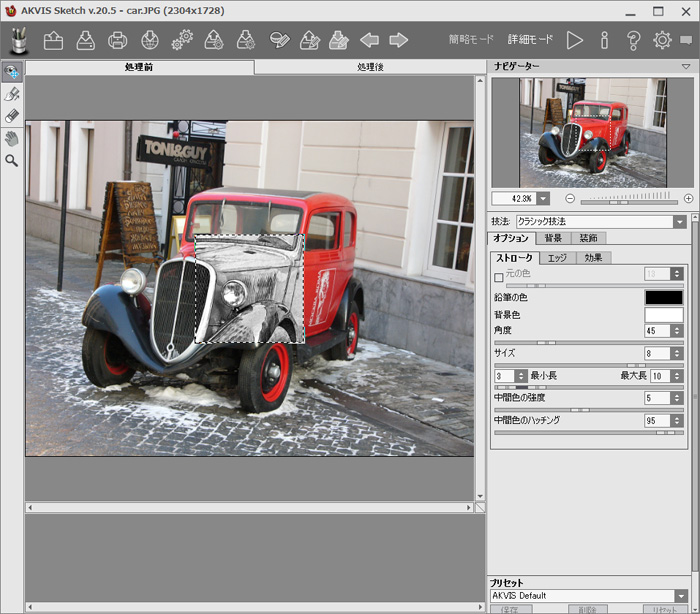700x614 pixels.
Task: Adjust the 中間色のハッチング stepper arrows
Action: (x=677, y=420)
